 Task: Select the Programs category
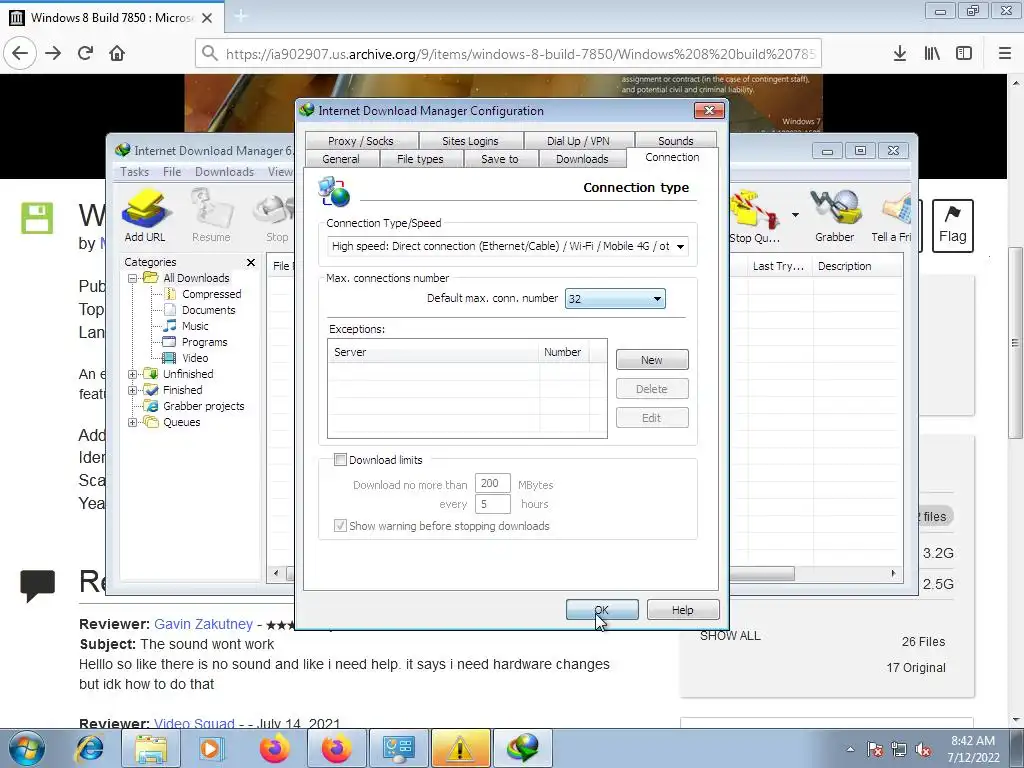[204, 342]
